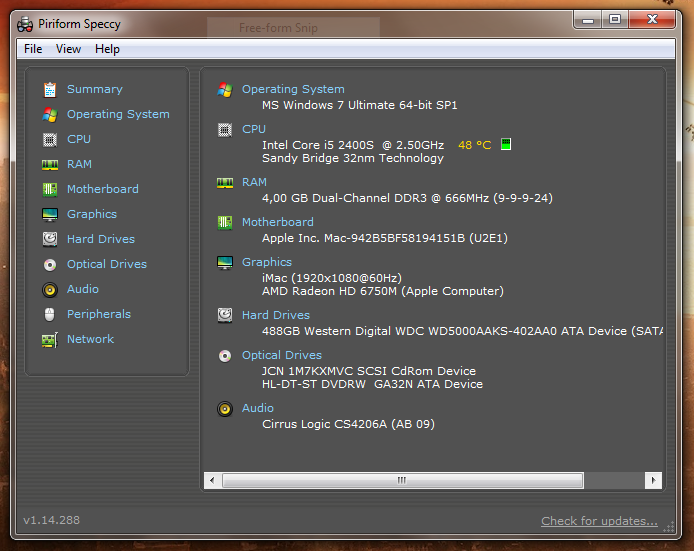694x551 pixels.
Task: Click the Motherboard icon in sidebar
Action: (49, 190)
